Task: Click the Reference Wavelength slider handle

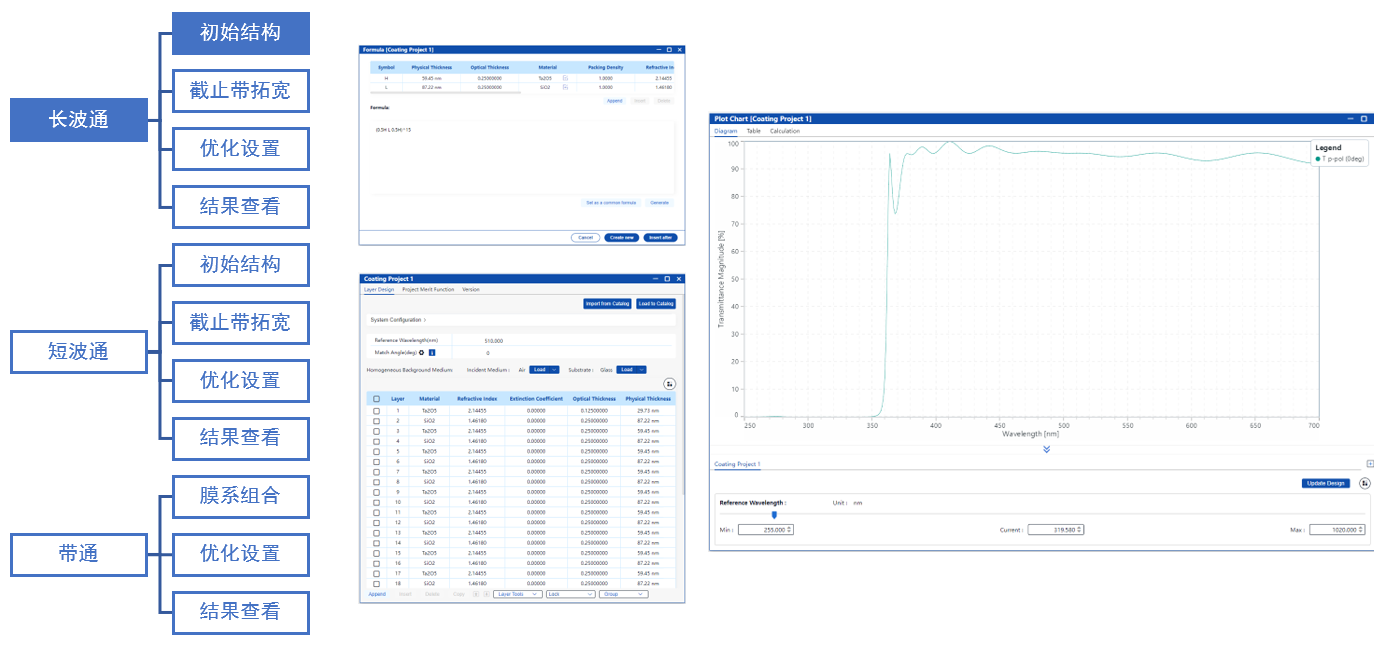Action: (774, 515)
